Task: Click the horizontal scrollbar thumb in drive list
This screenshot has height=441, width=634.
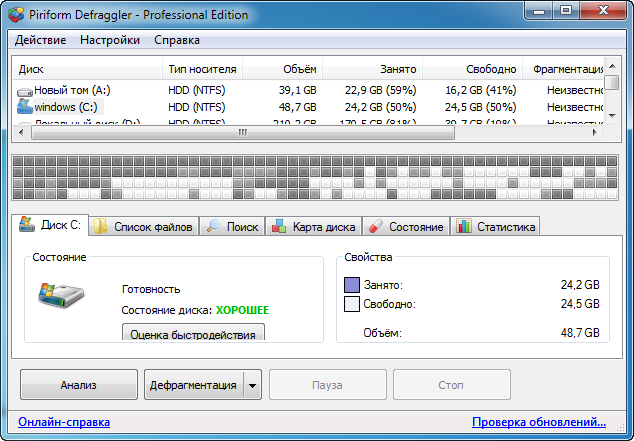Action: pos(243,133)
